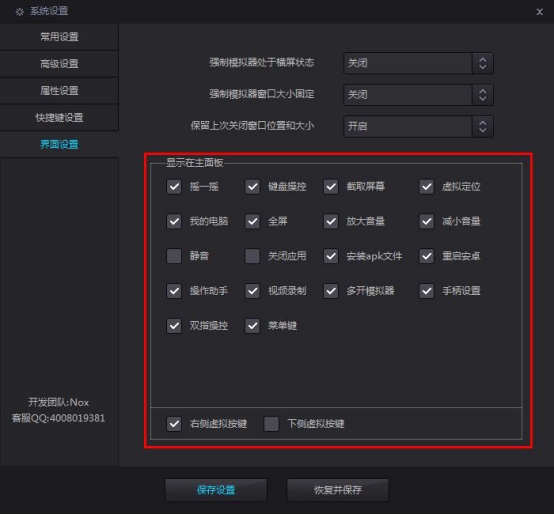
Task: Uncheck the 虚拟定位 checkbox
Action: (x=426, y=187)
